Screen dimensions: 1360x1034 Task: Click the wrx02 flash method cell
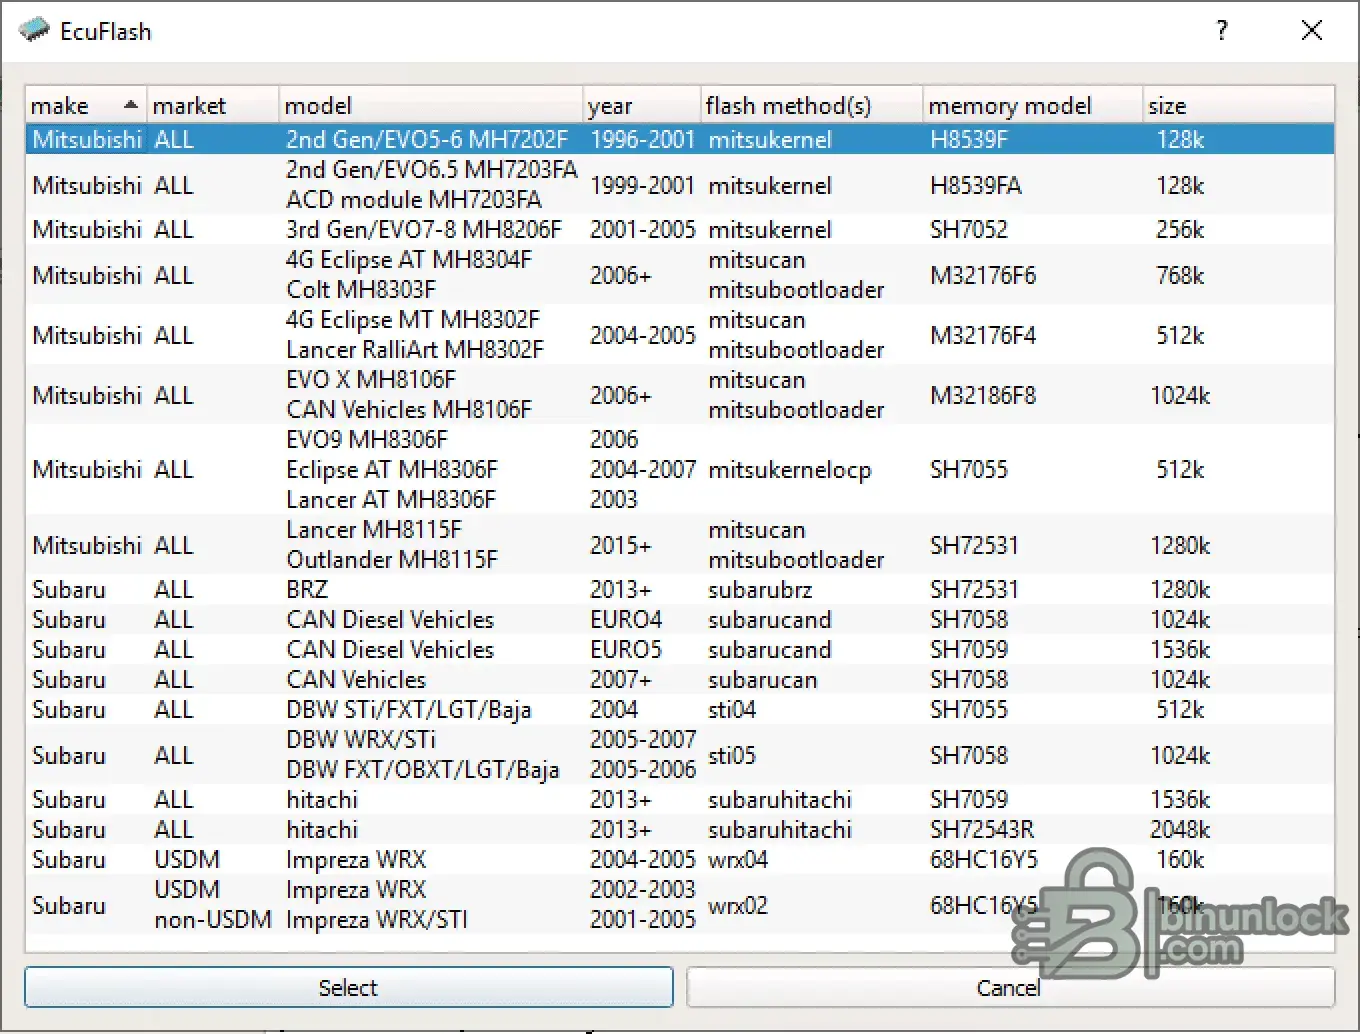(x=738, y=905)
